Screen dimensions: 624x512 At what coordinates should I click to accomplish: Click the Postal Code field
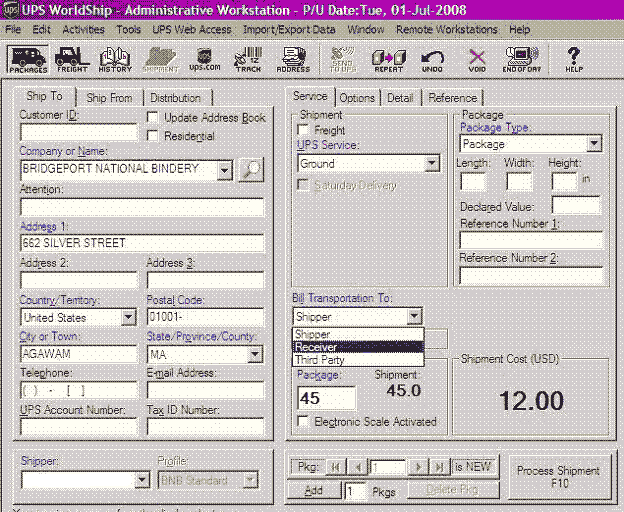pos(205,317)
